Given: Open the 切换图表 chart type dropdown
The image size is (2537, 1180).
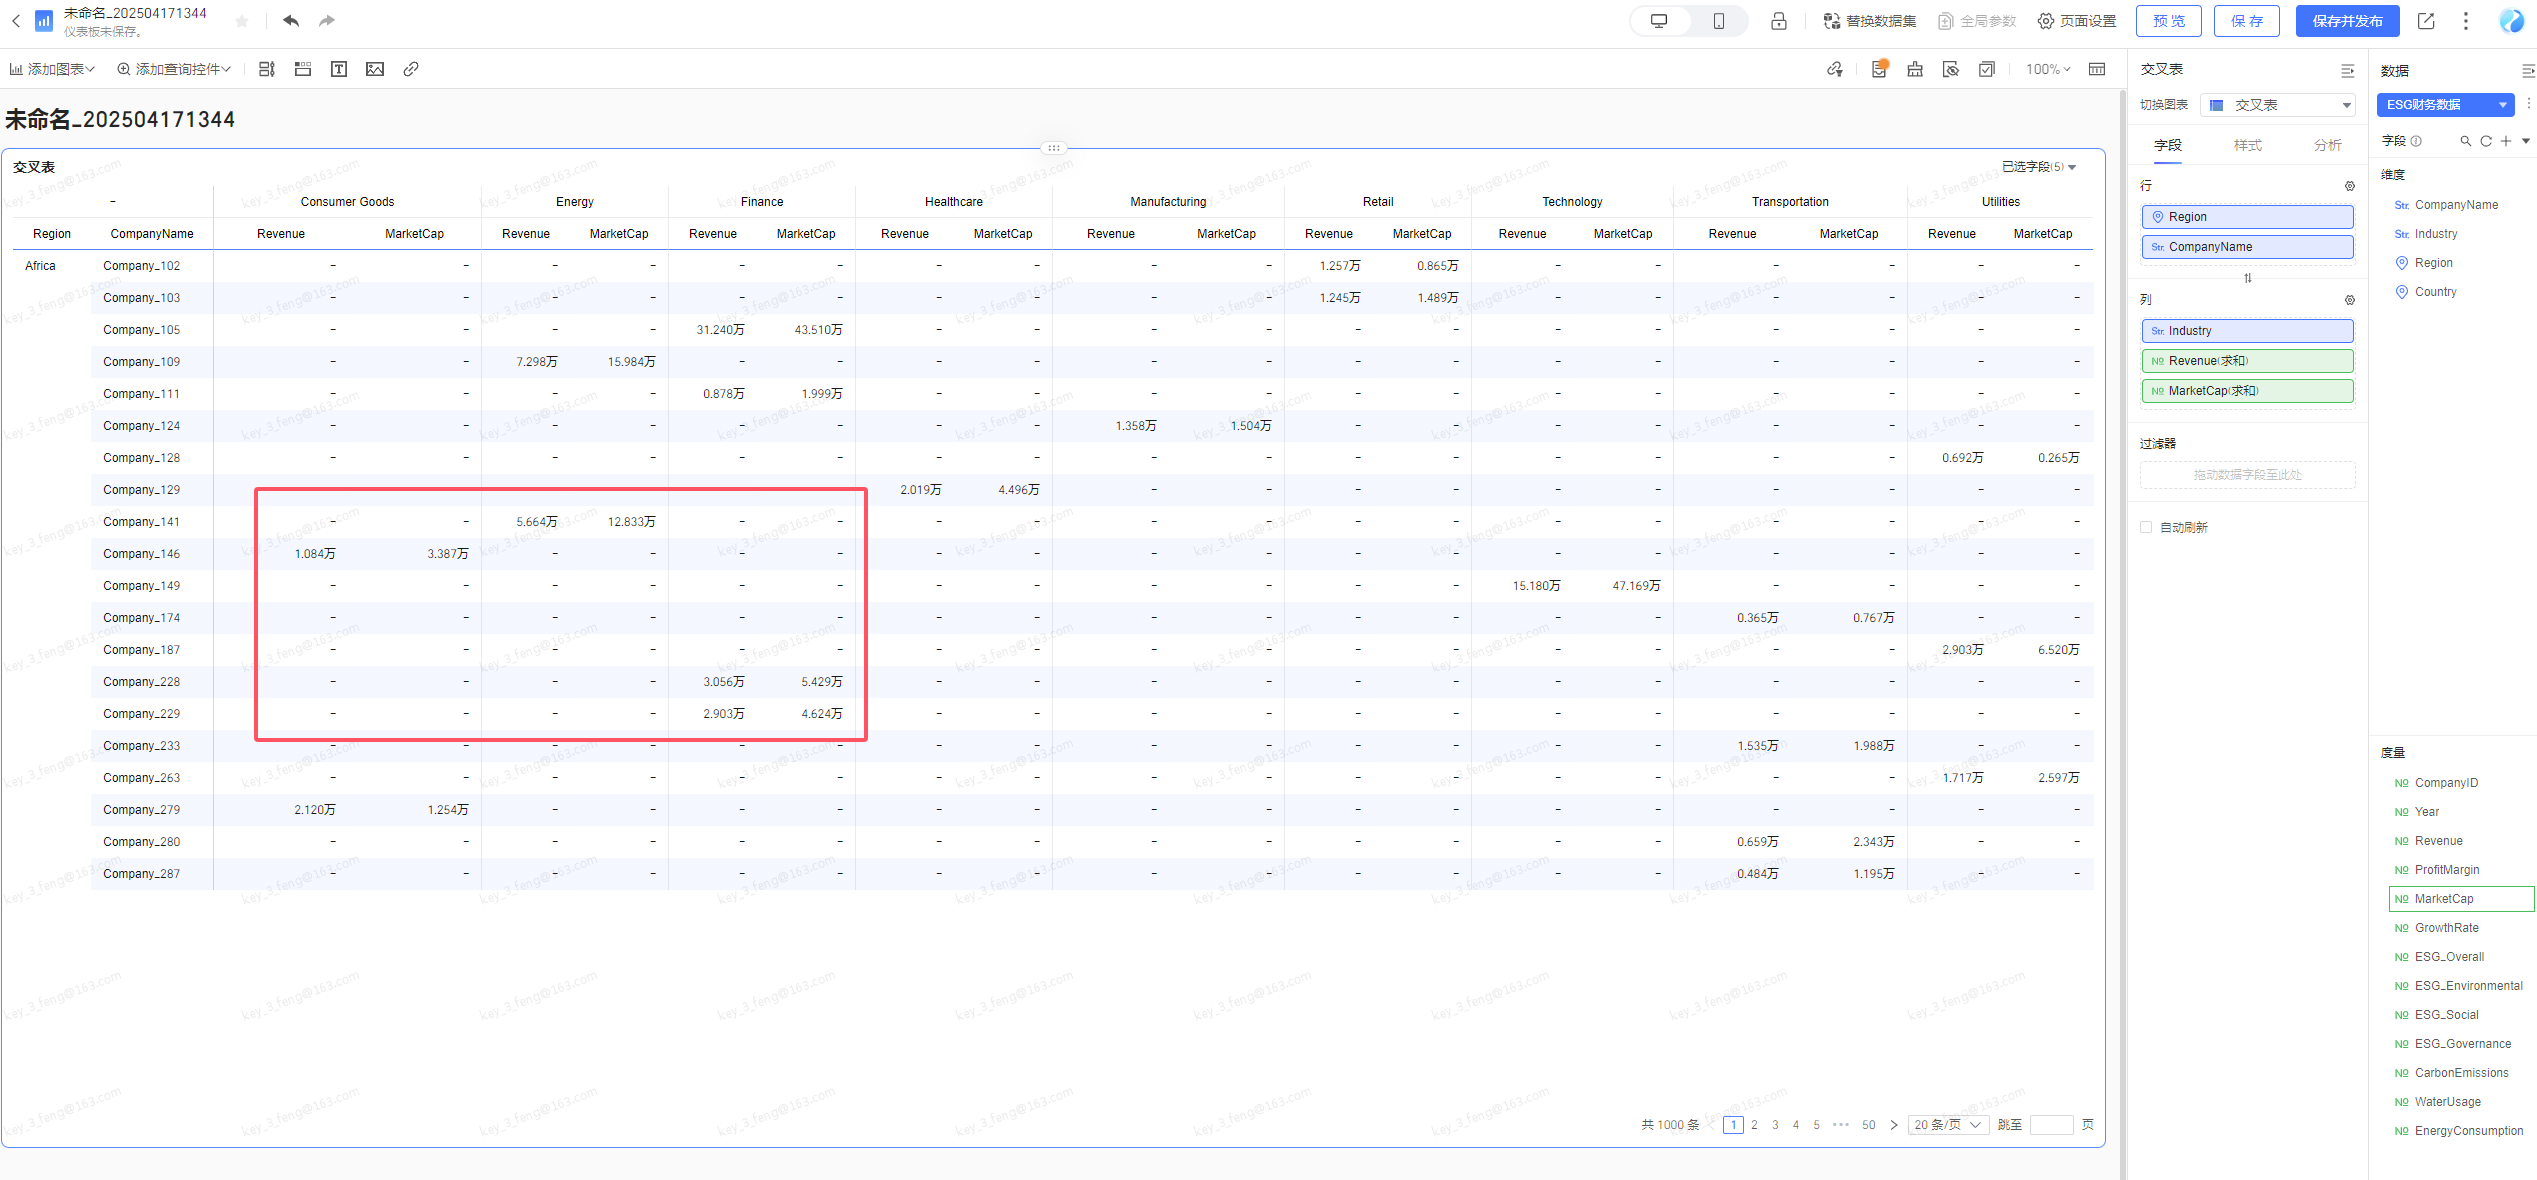Looking at the screenshot, I should 2278,105.
